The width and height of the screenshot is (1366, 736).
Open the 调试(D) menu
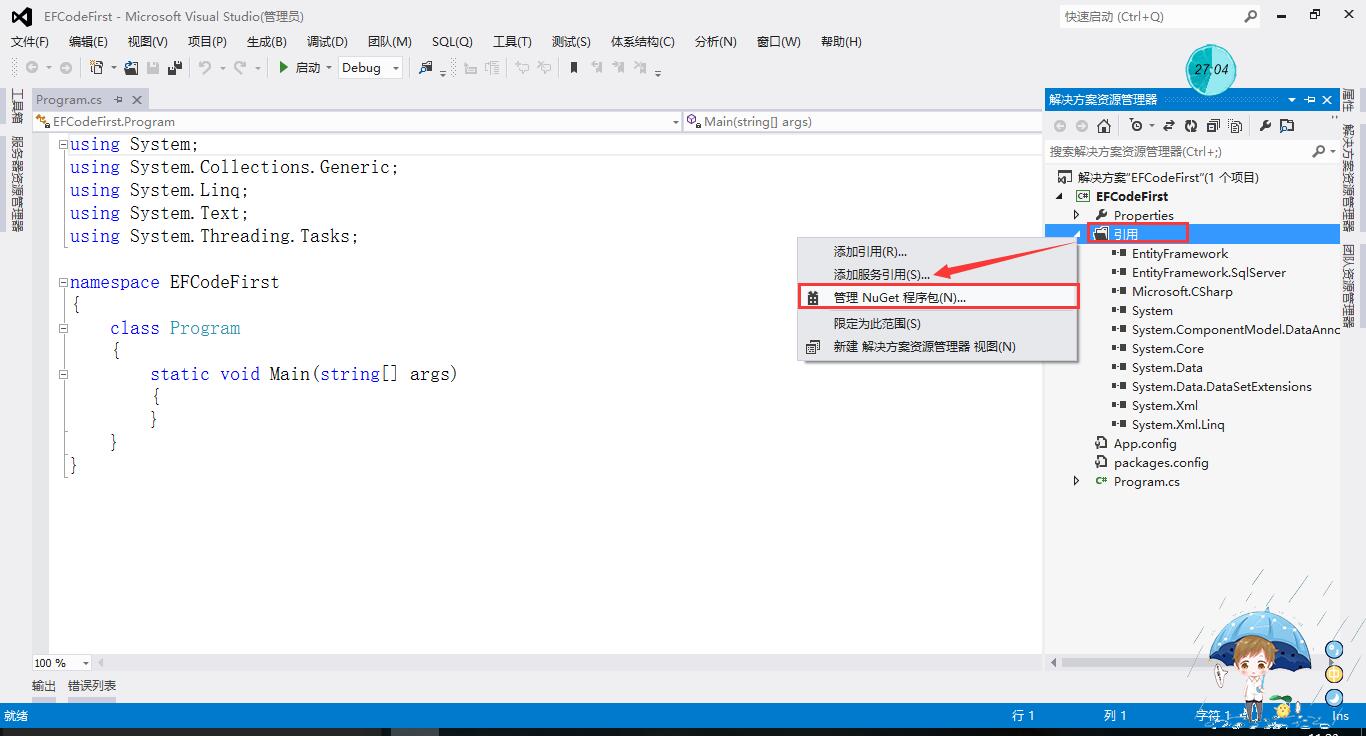point(327,41)
